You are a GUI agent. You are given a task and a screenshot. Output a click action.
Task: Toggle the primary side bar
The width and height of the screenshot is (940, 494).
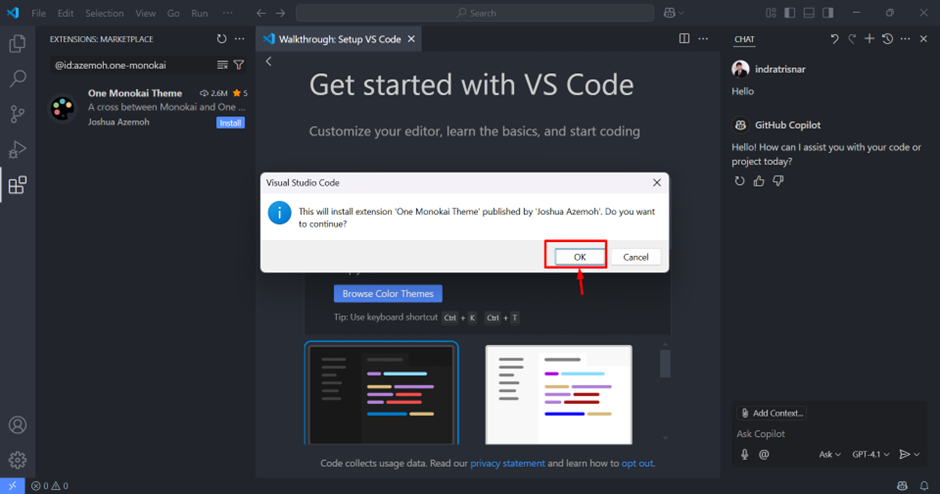pyautogui.click(x=790, y=13)
